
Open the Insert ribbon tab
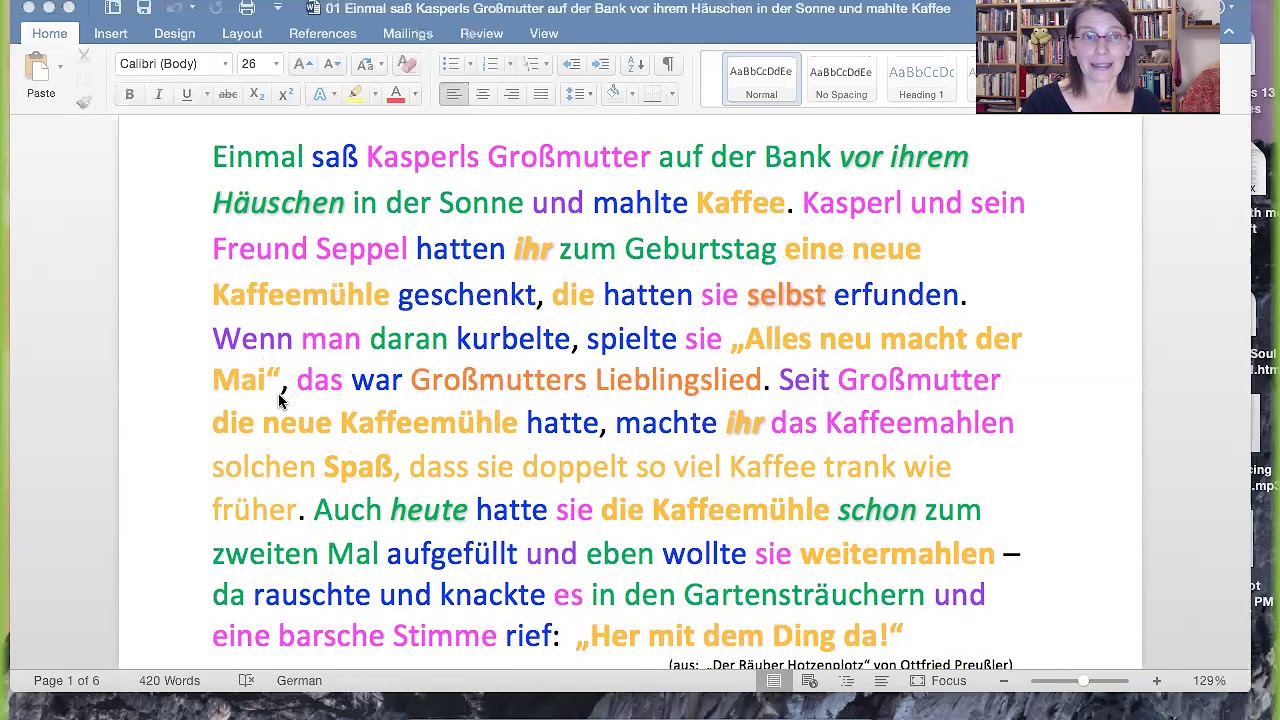pos(111,33)
